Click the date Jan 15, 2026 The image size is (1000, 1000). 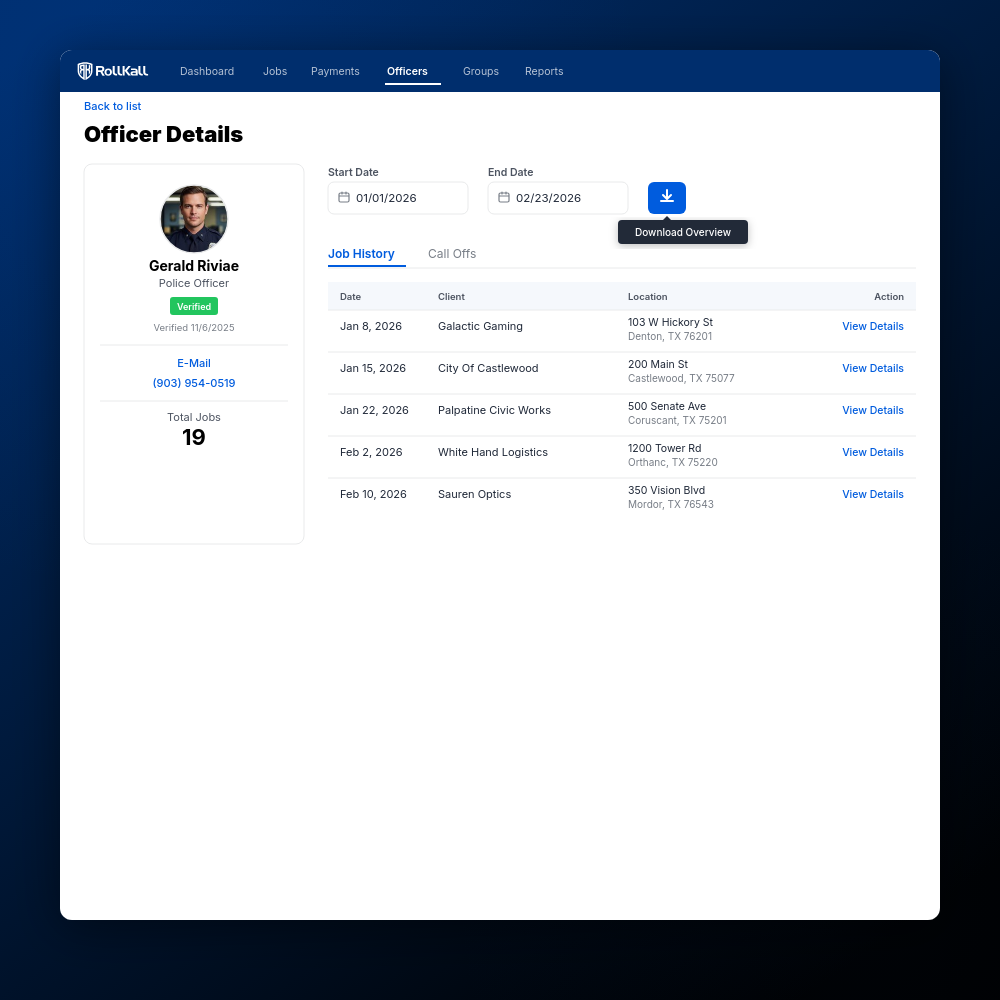(x=372, y=368)
